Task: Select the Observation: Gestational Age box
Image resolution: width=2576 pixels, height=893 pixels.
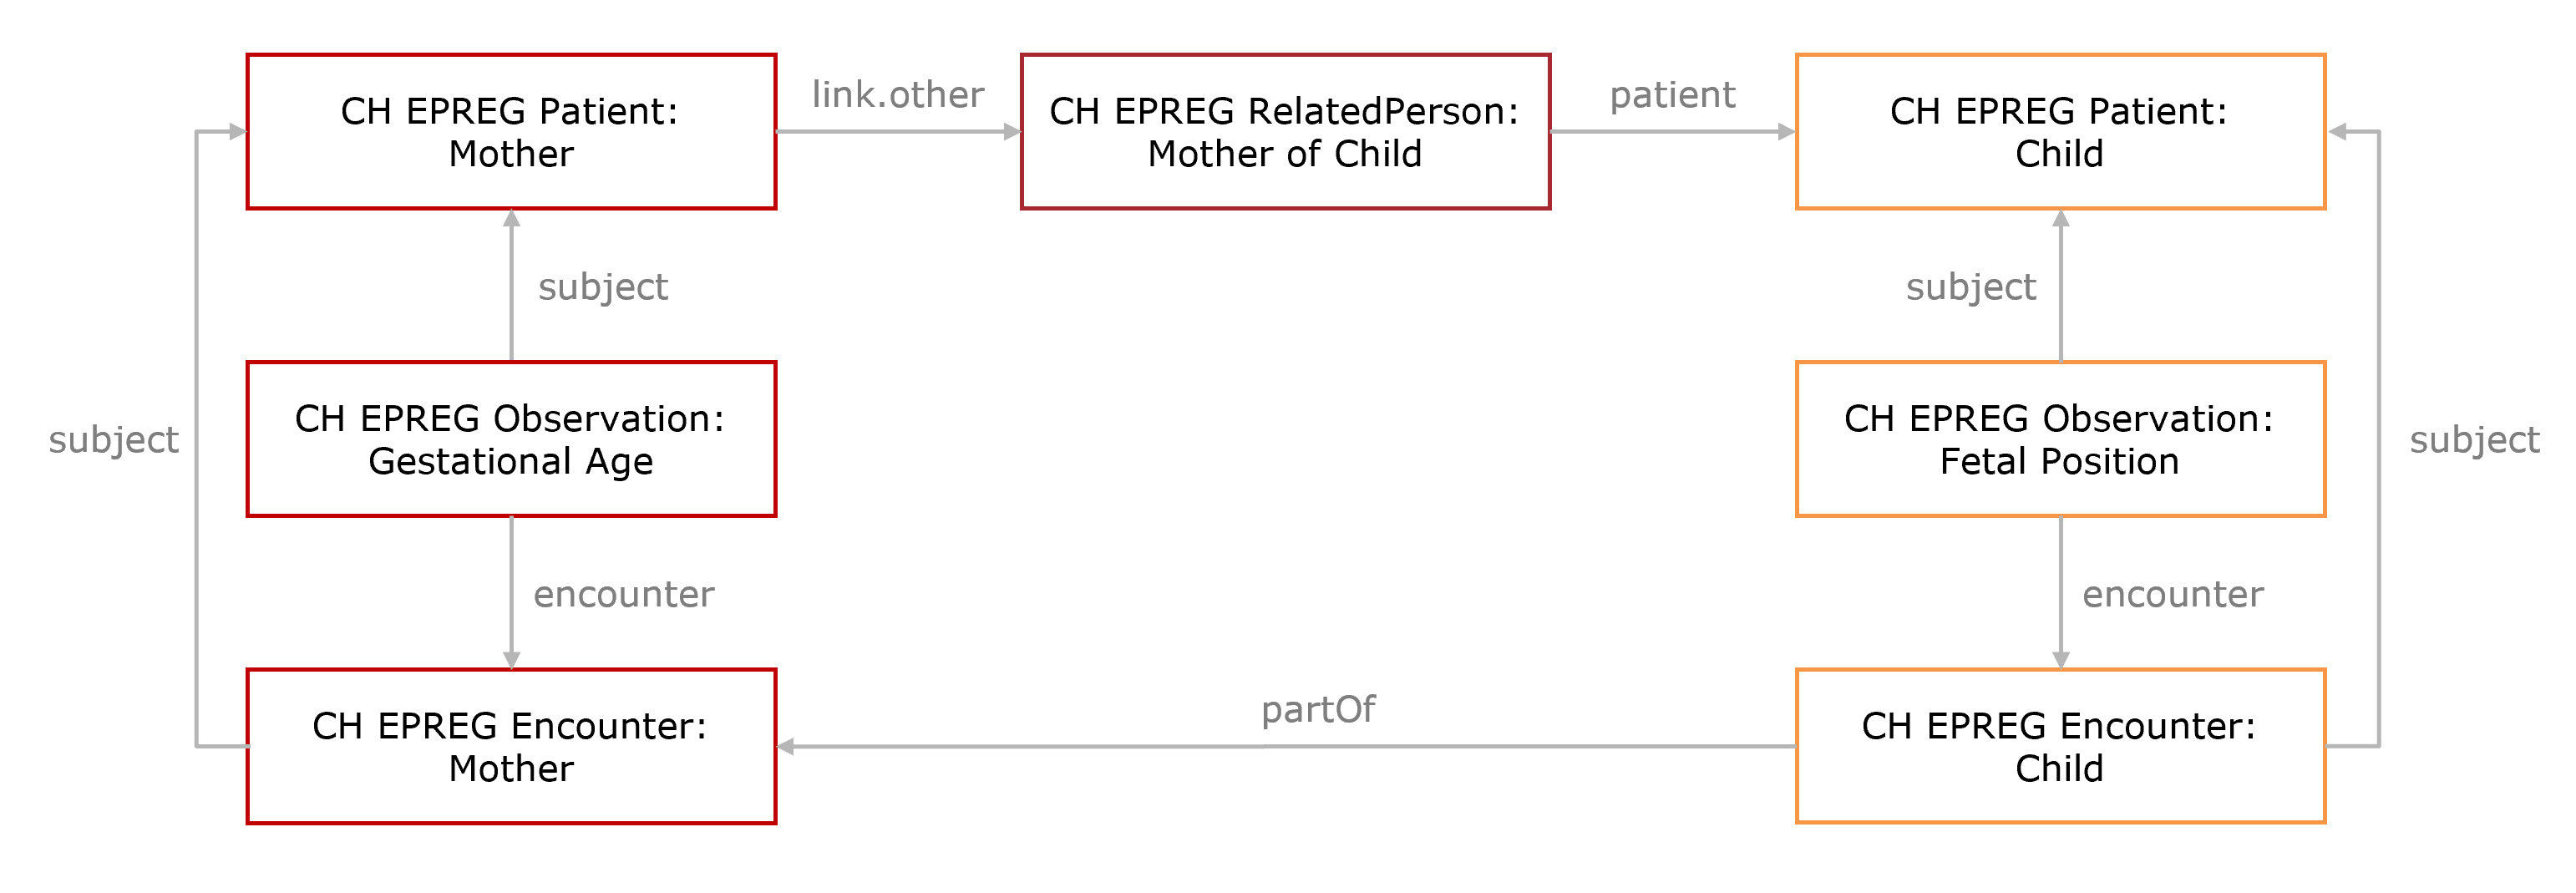Action: (x=511, y=439)
